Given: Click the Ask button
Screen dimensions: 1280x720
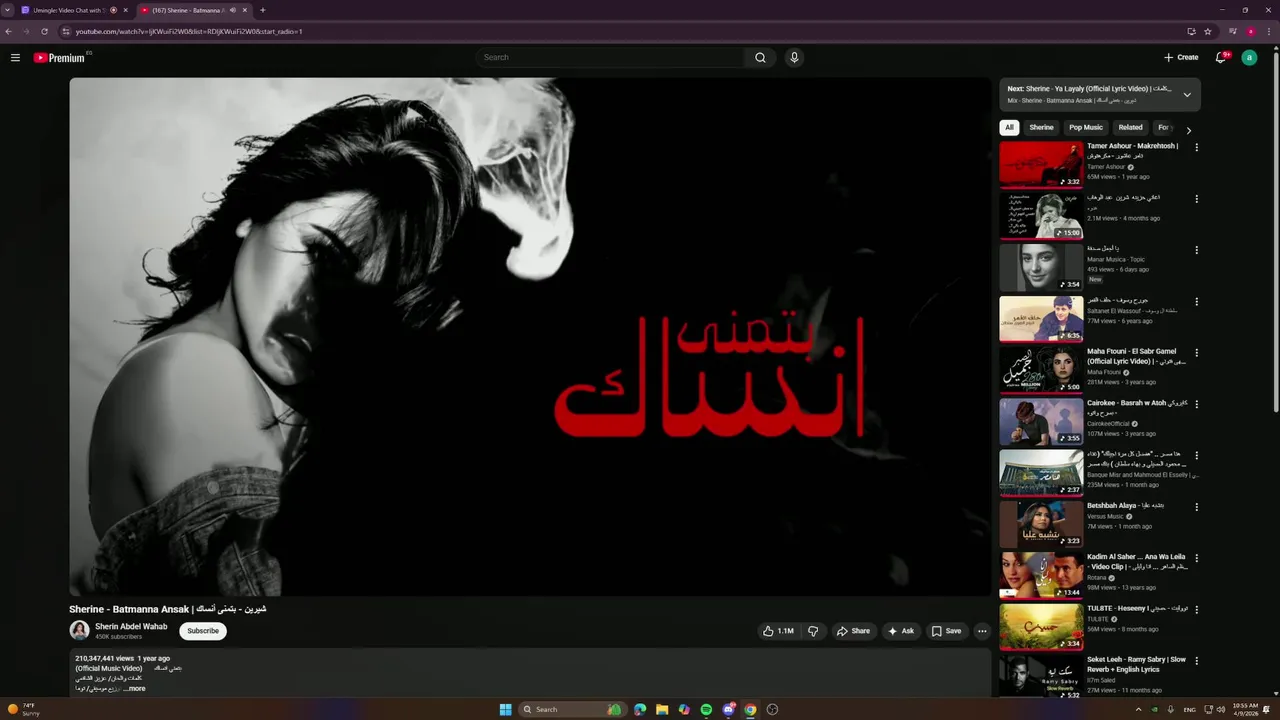Looking at the screenshot, I should [901, 631].
